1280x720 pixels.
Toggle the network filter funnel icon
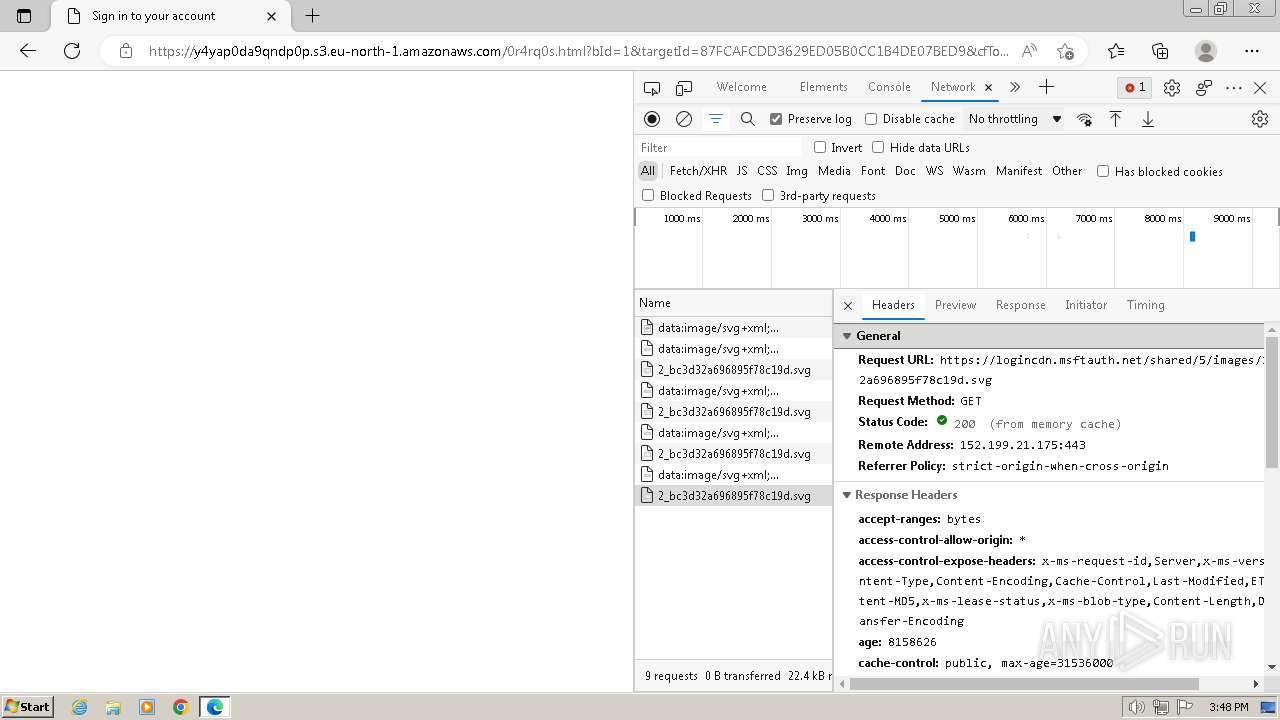pyautogui.click(x=716, y=119)
